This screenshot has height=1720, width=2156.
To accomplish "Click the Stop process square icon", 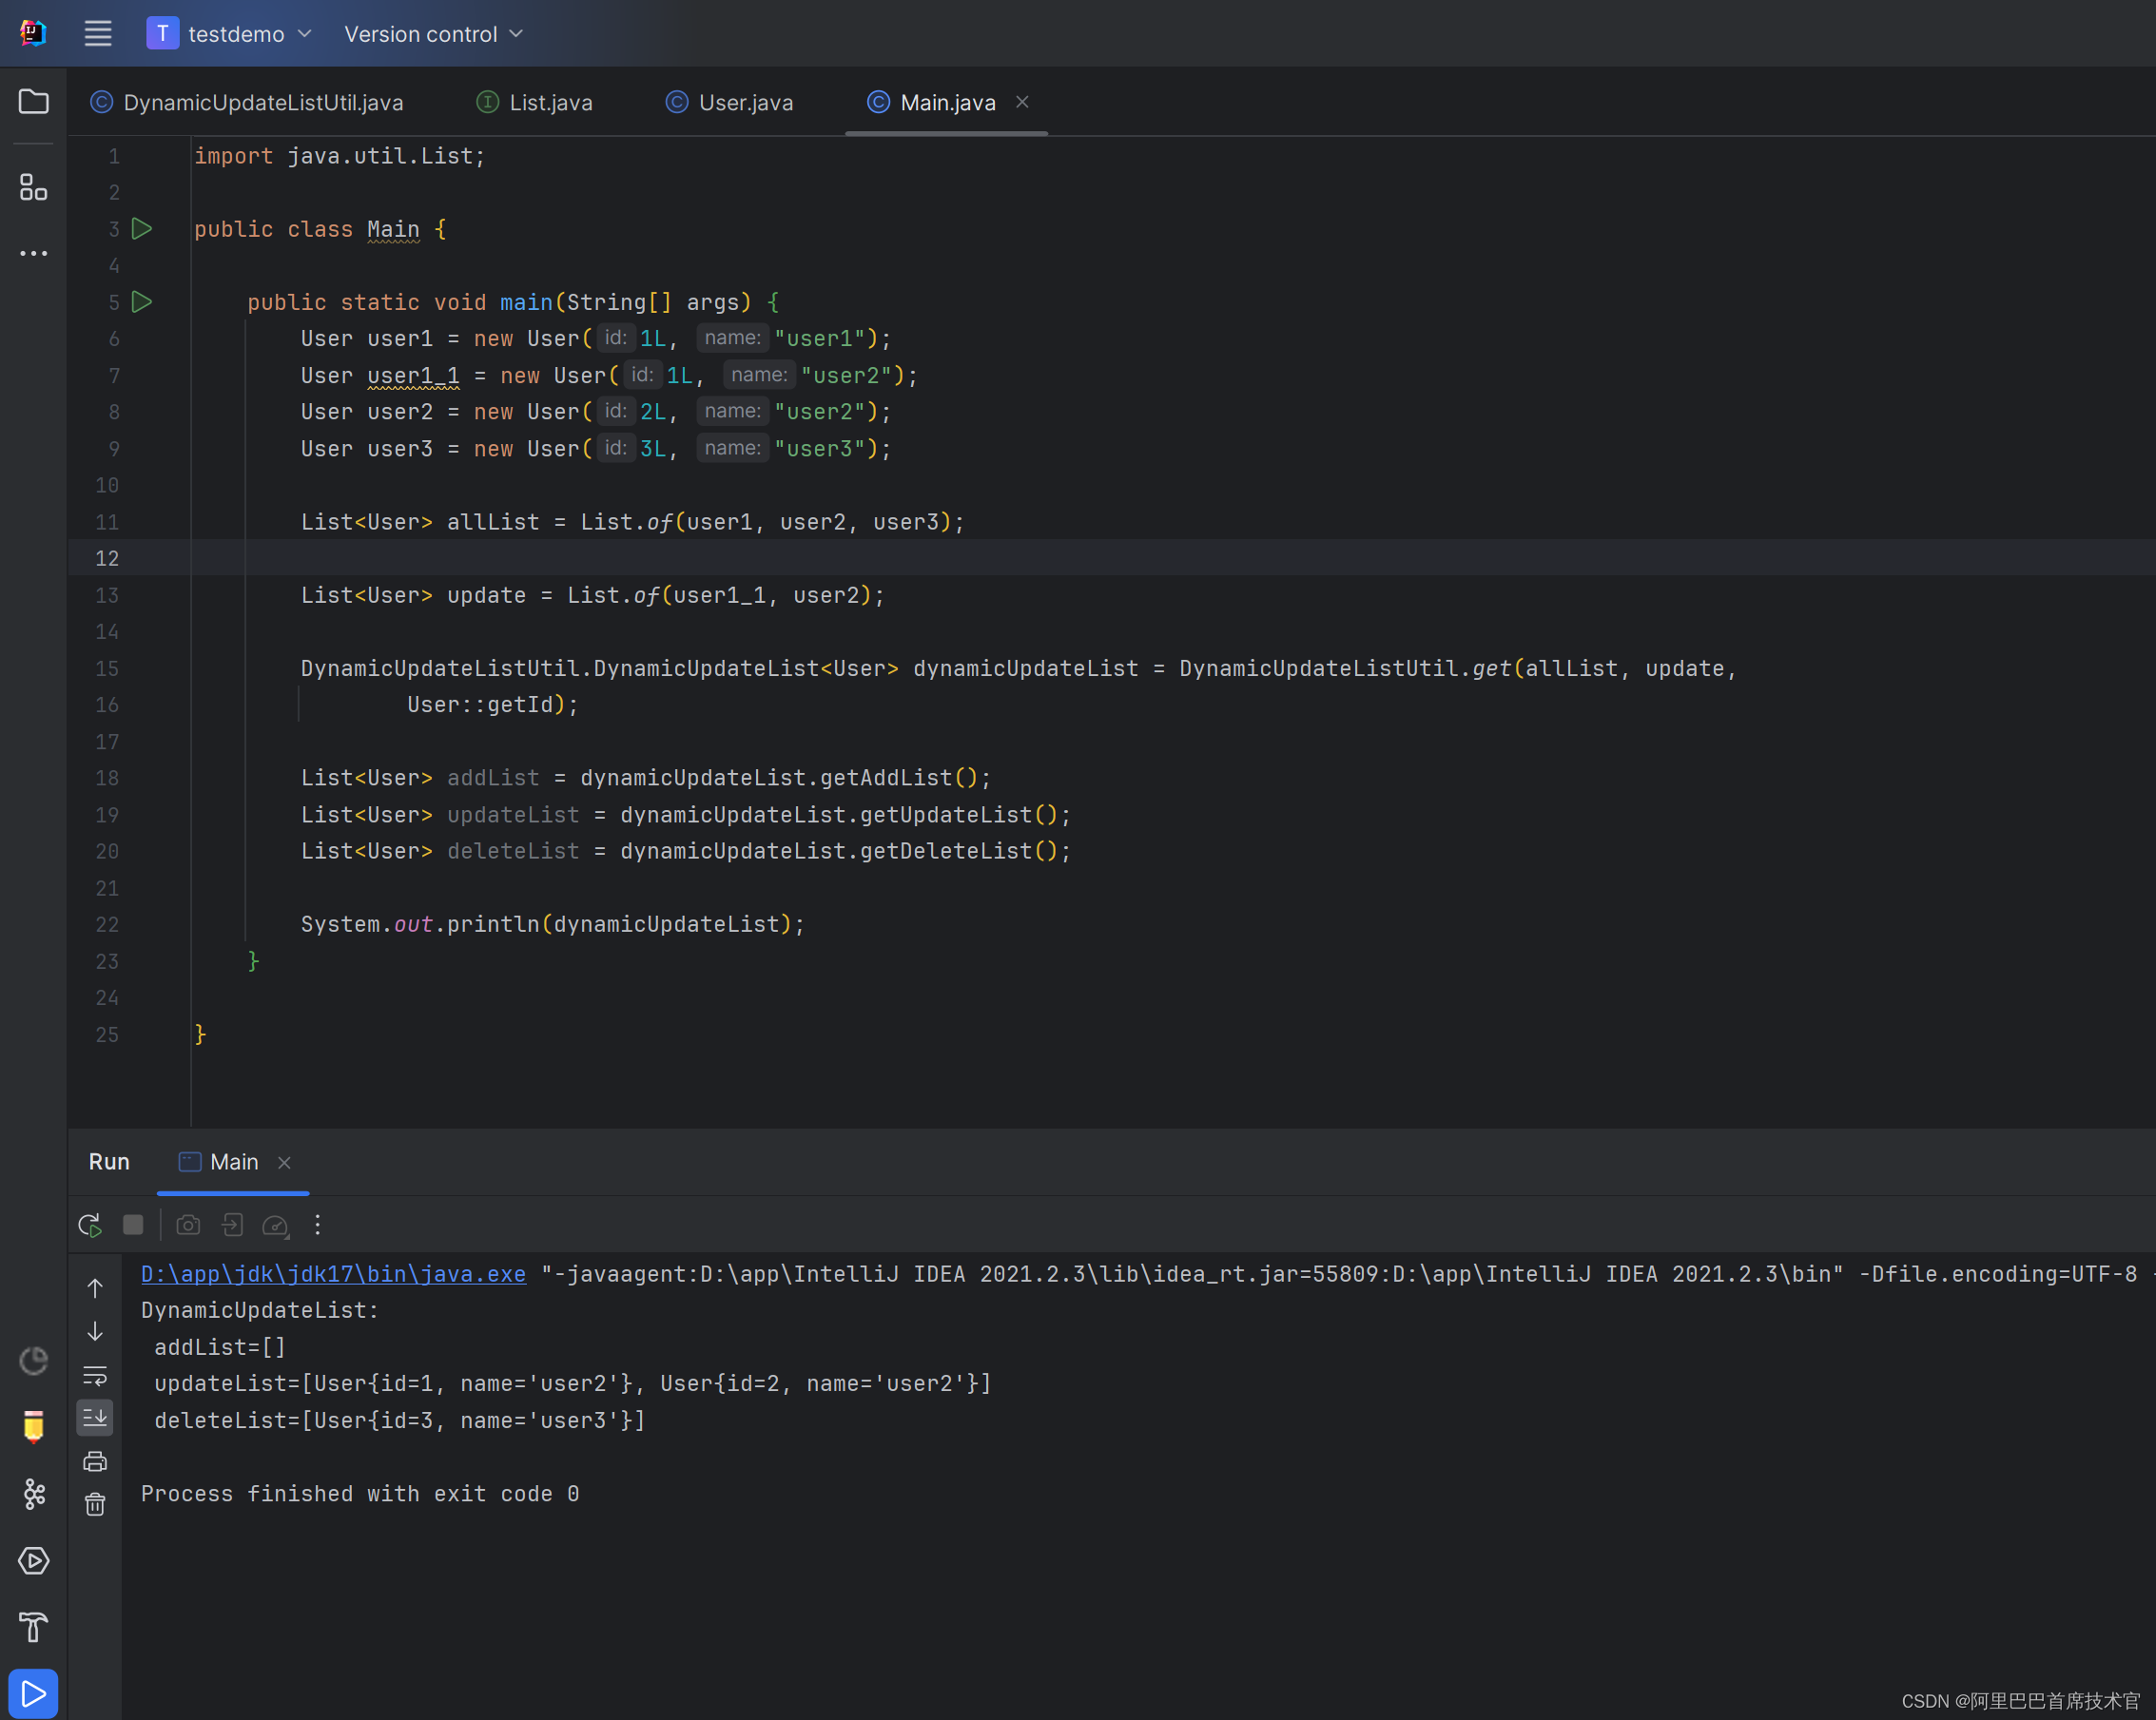I will coord(133,1225).
